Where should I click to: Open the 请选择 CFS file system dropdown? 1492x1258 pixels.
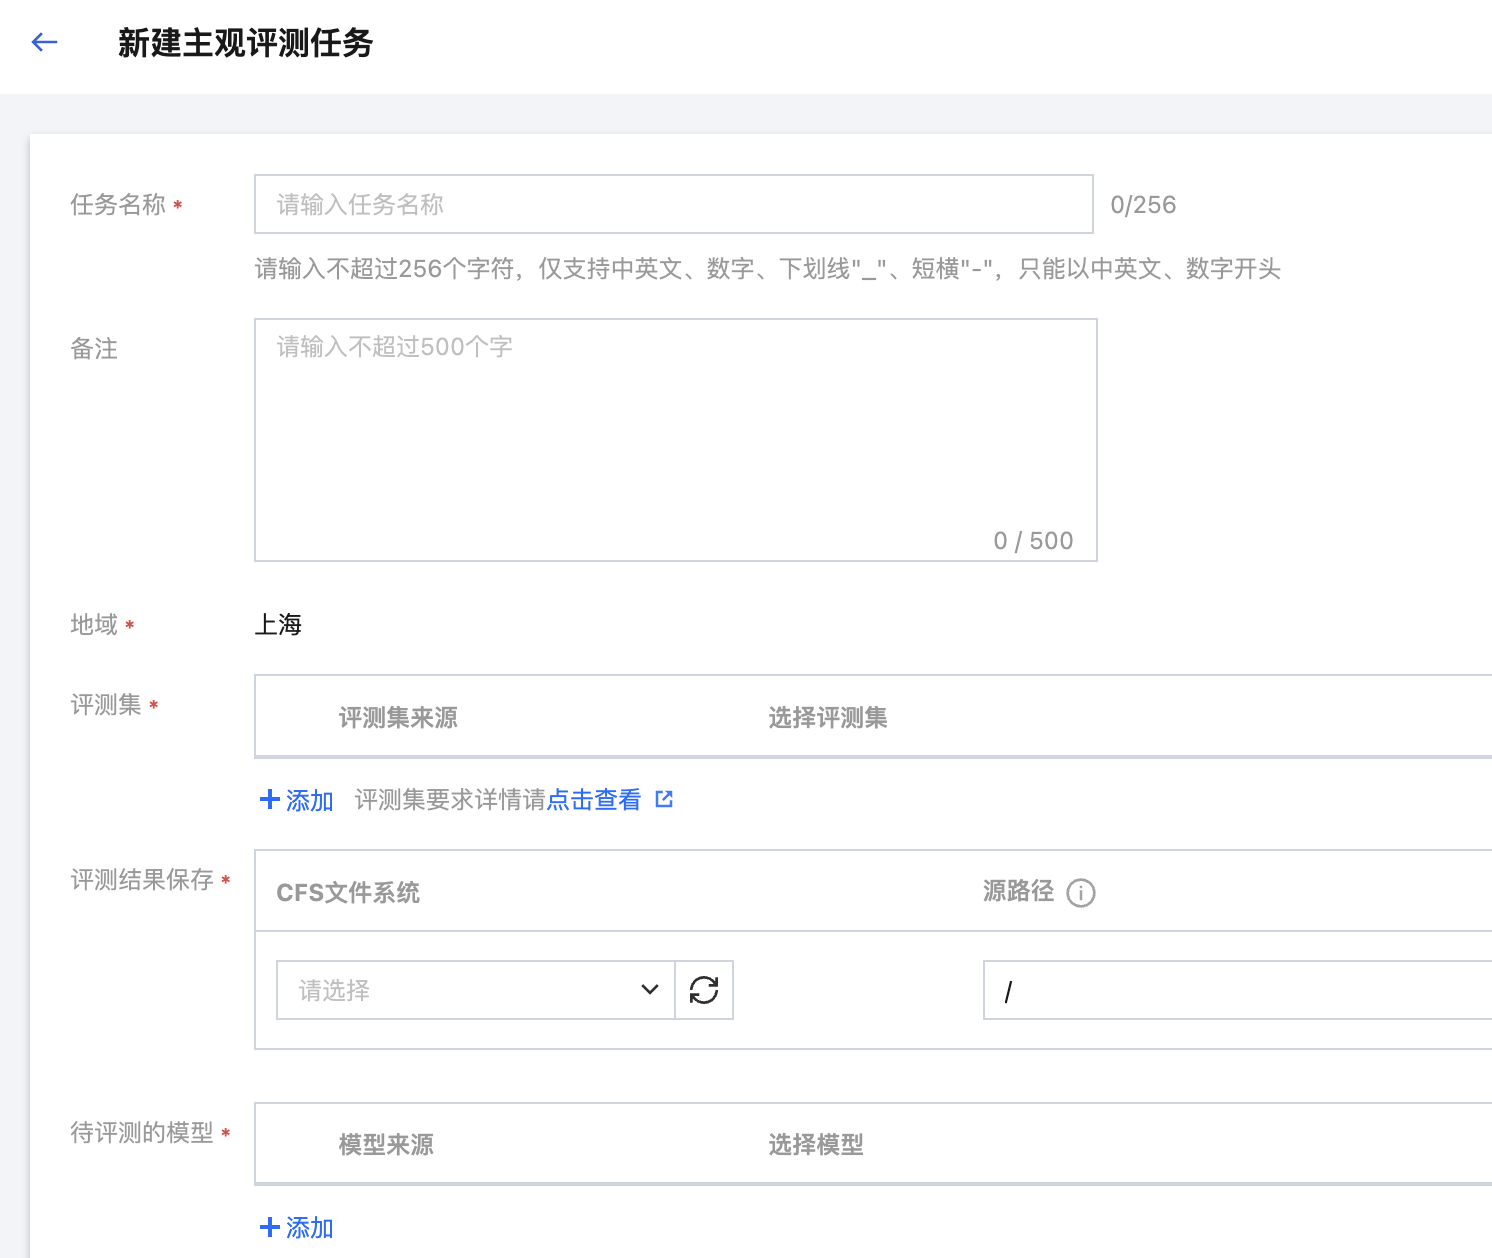(460, 990)
